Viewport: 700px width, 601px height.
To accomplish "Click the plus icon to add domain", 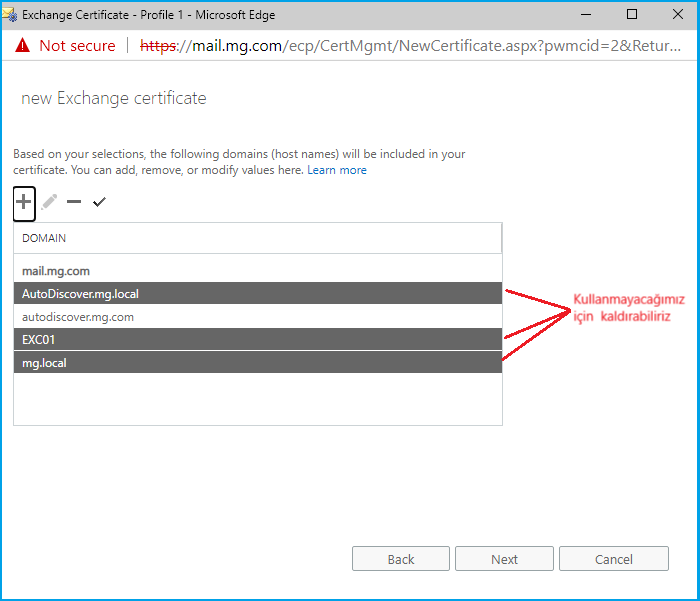I will click(24, 202).
